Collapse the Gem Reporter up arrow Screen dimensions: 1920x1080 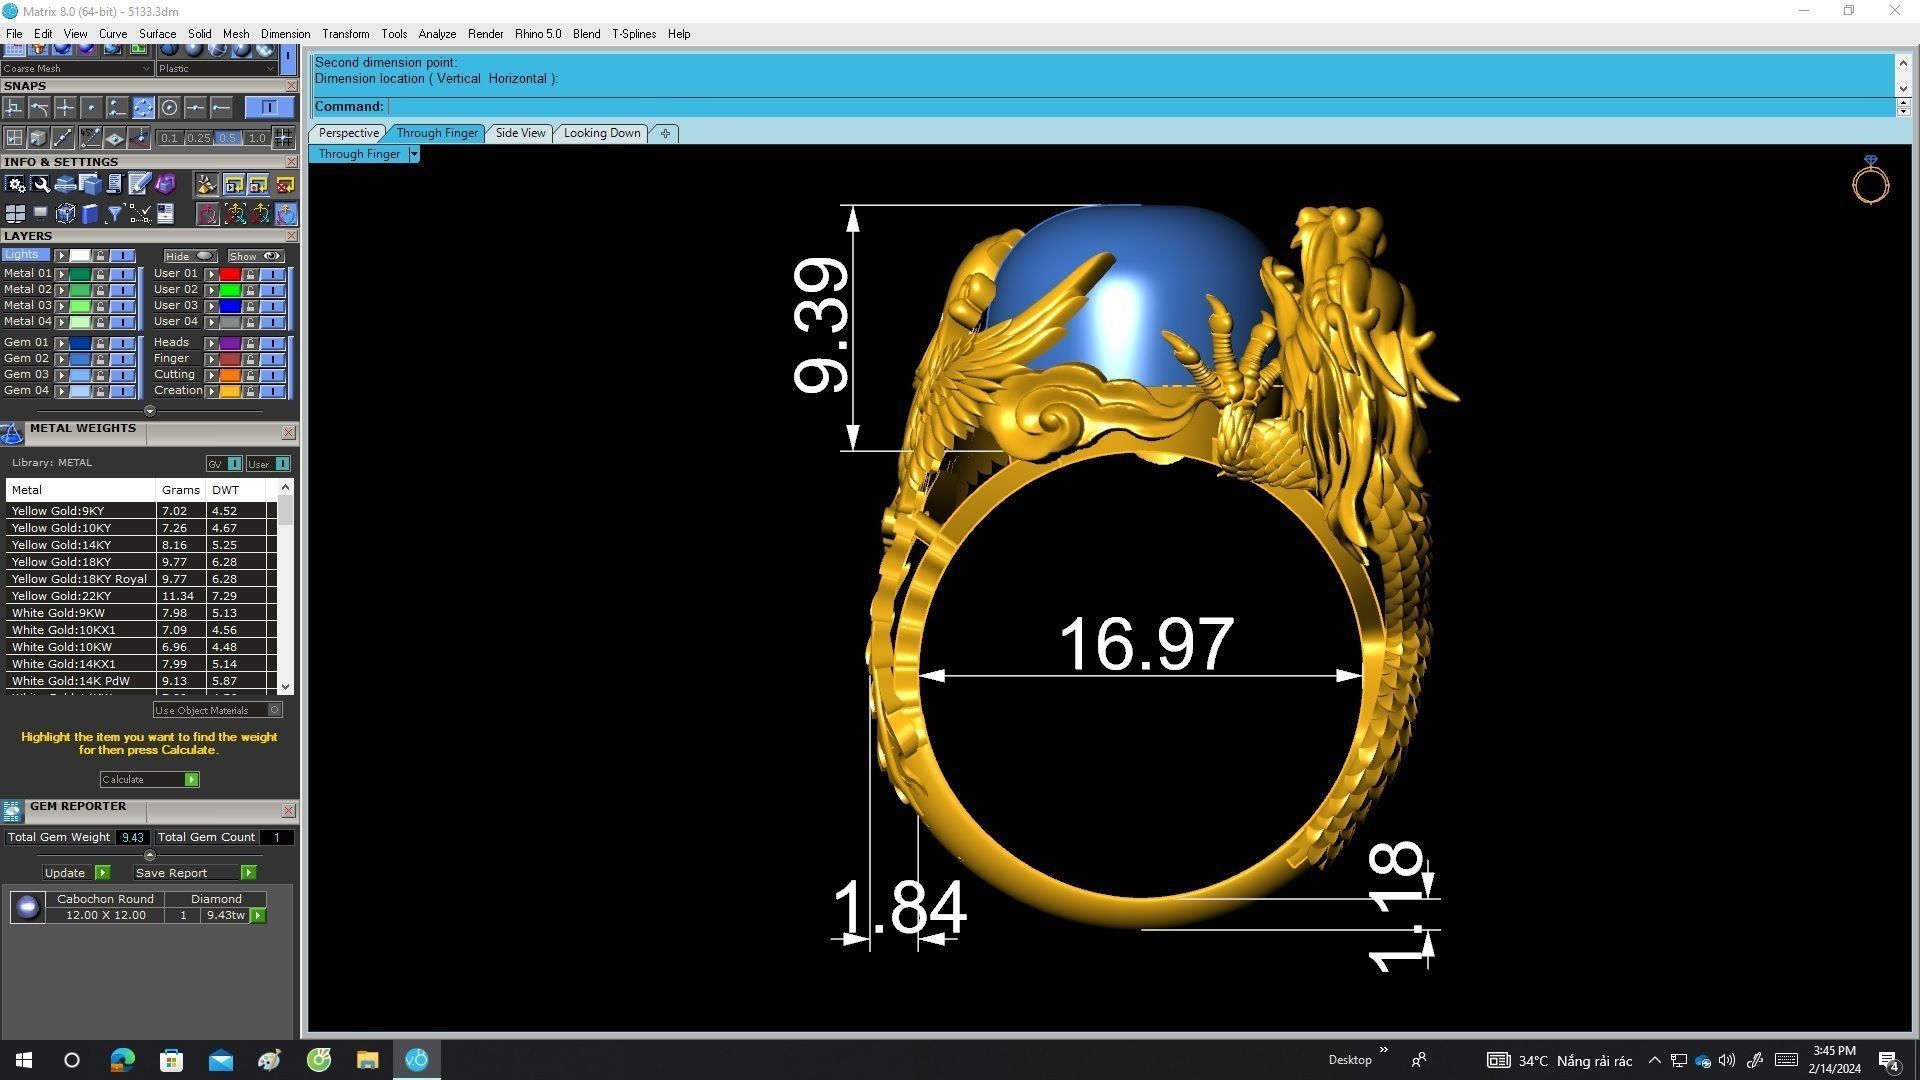[x=150, y=855]
